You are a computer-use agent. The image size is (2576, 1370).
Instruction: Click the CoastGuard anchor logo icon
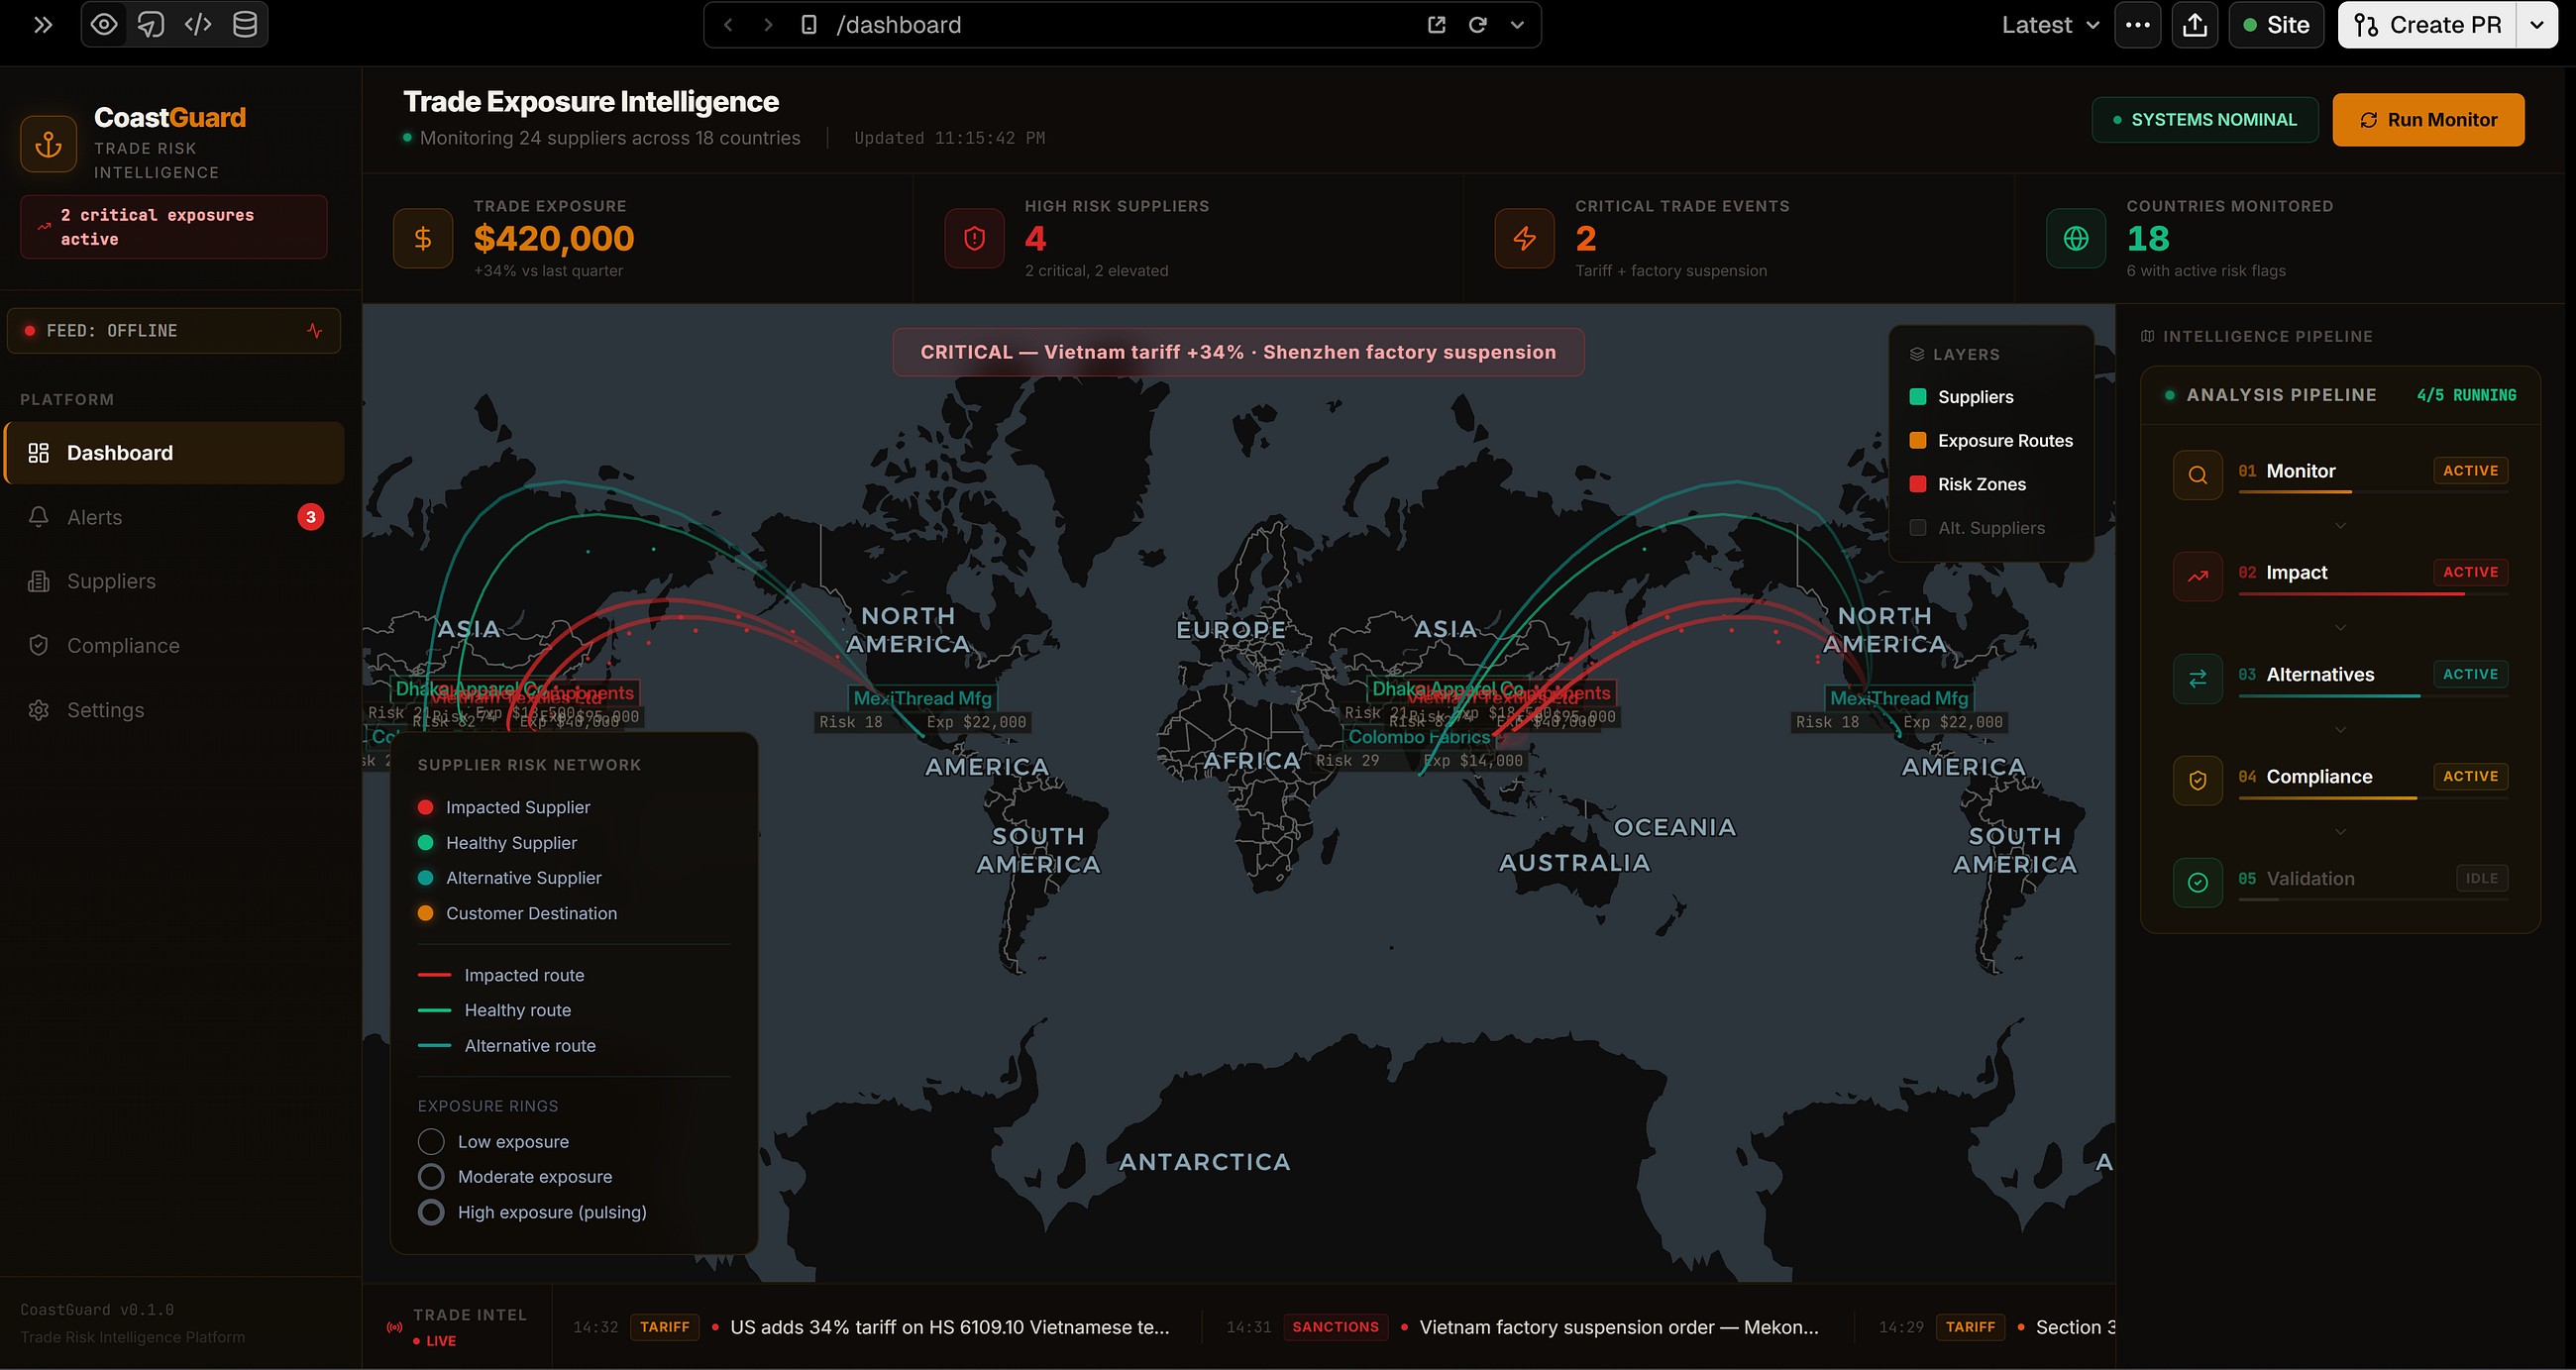tap(48, 145)
